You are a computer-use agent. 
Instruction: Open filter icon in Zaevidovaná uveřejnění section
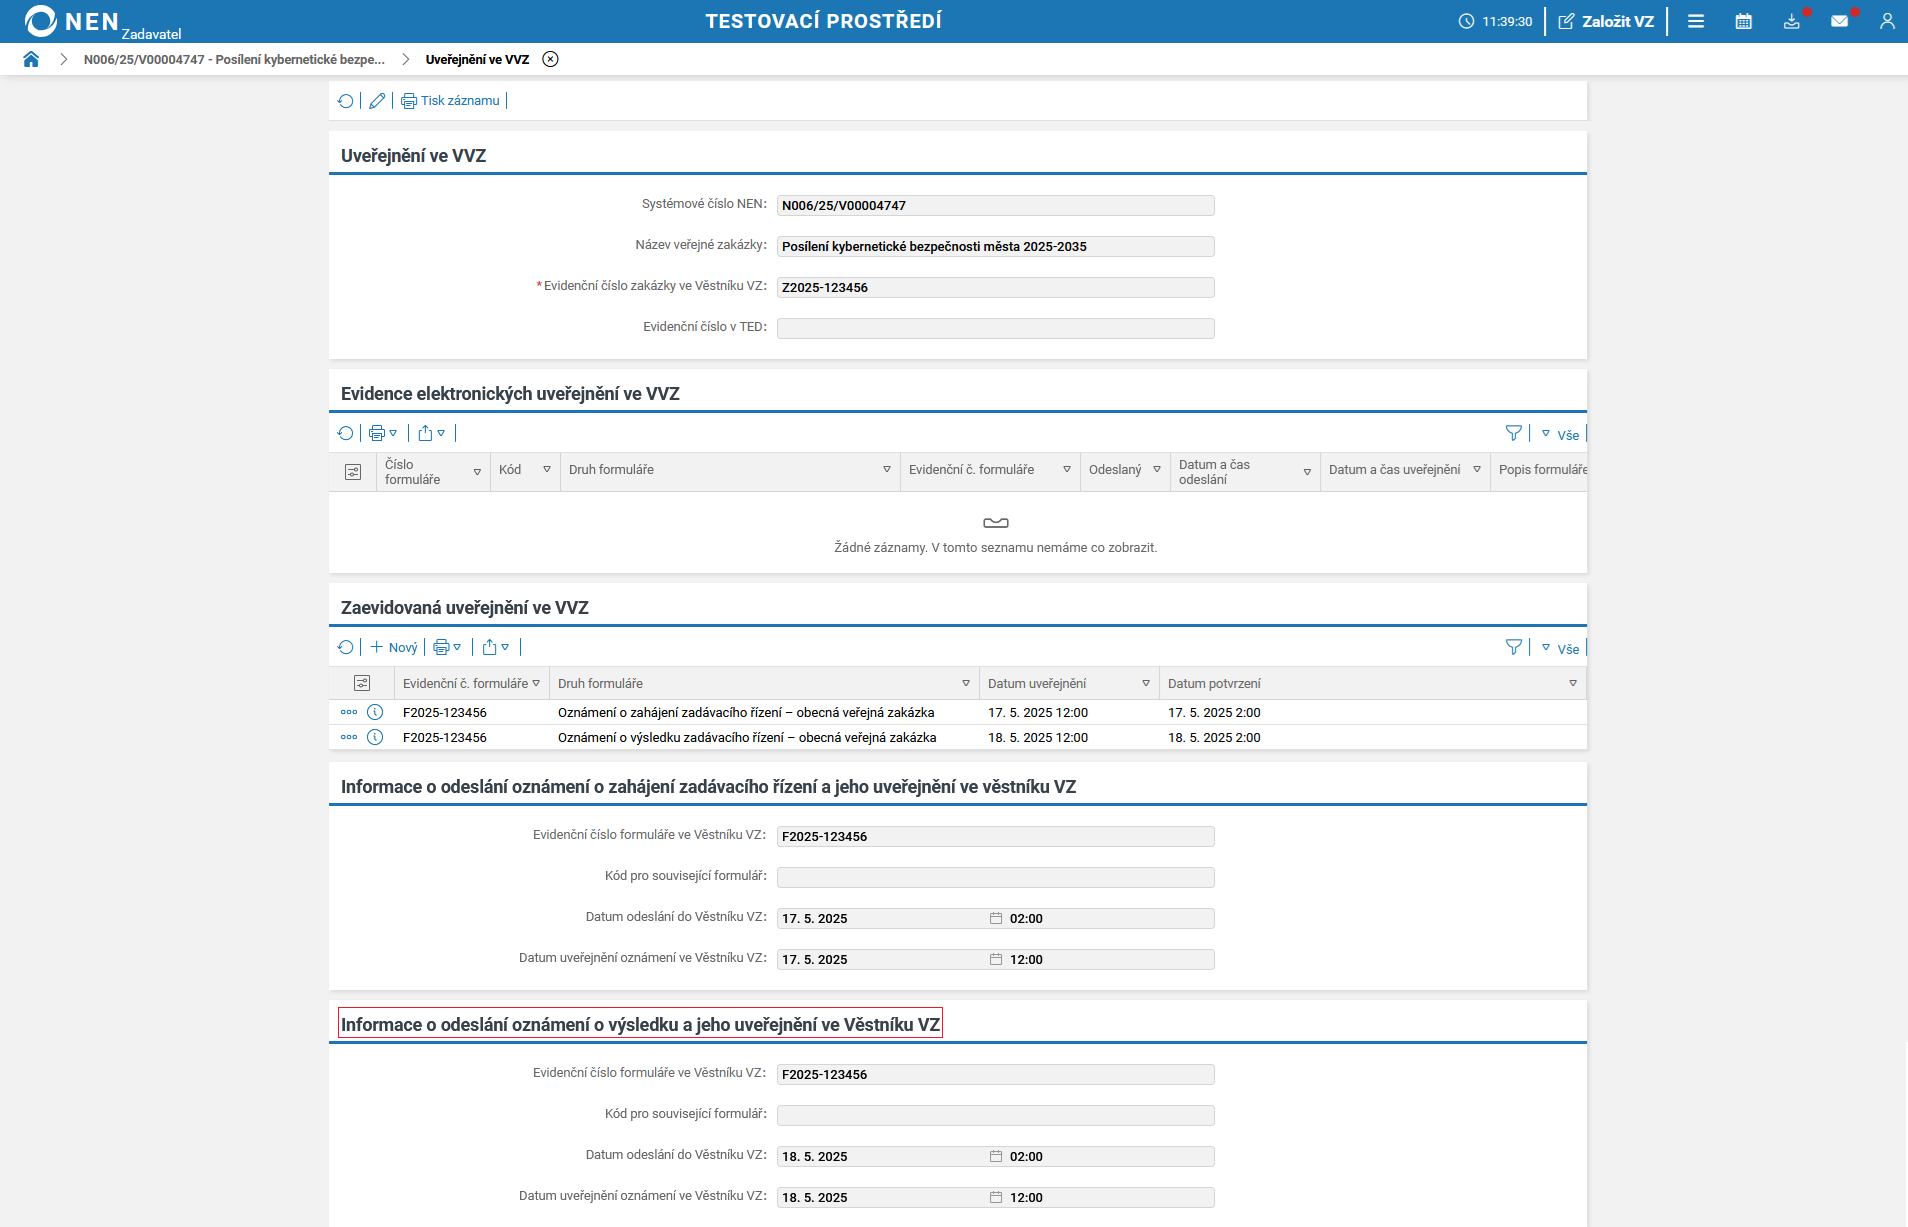[1513, 648]
